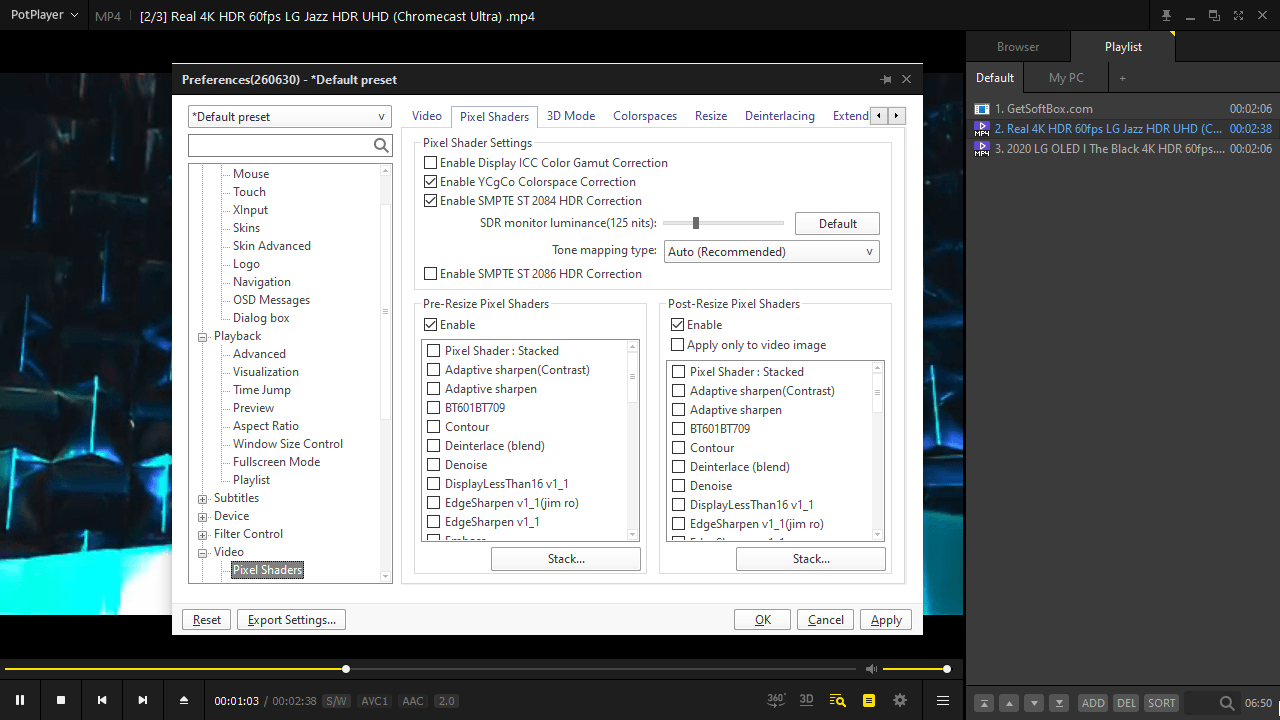The height and width of the screenshot is (720, 1280).
Task: Click the playlist search magnifier icon
Action: pyautogui.click(x=1227, y=703)
